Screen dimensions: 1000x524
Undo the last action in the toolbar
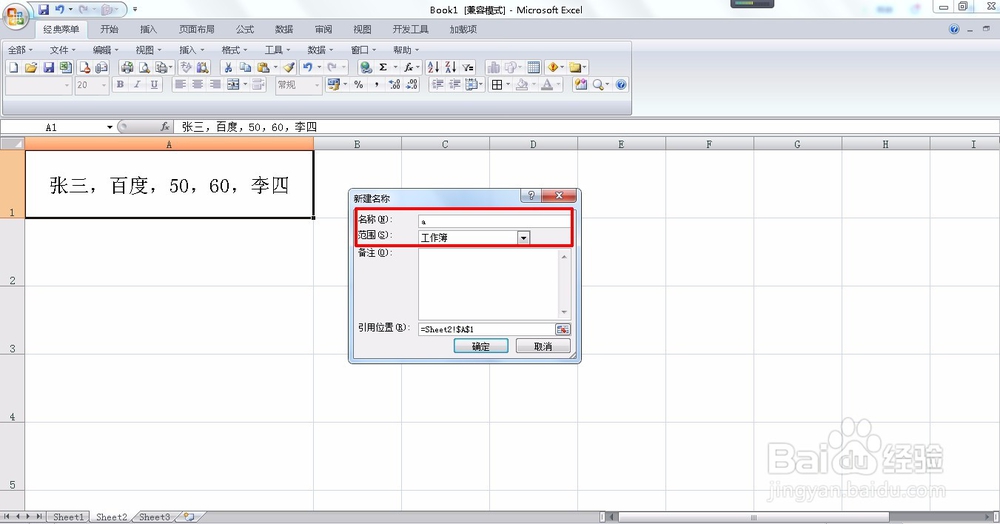tap(307, 67)
